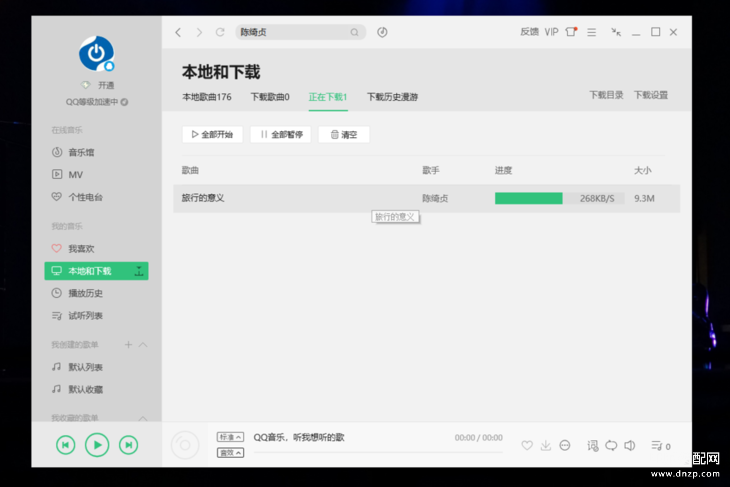Switch to 下载历史漫游 tab
The image size is (730, 487).
(392, 97)
